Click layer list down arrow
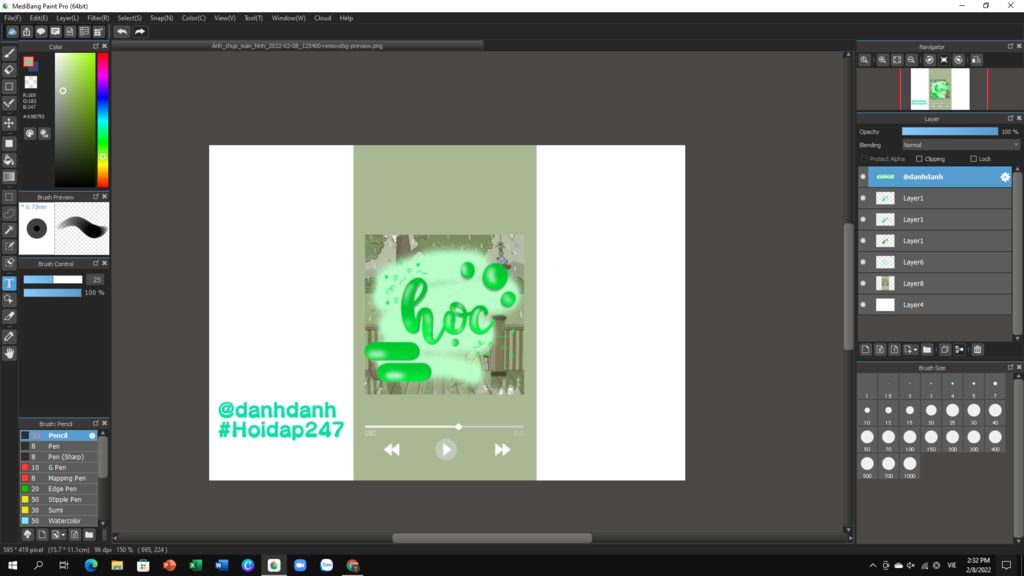This screenshot has height=576, width=1024. (x=1017, y=337)
